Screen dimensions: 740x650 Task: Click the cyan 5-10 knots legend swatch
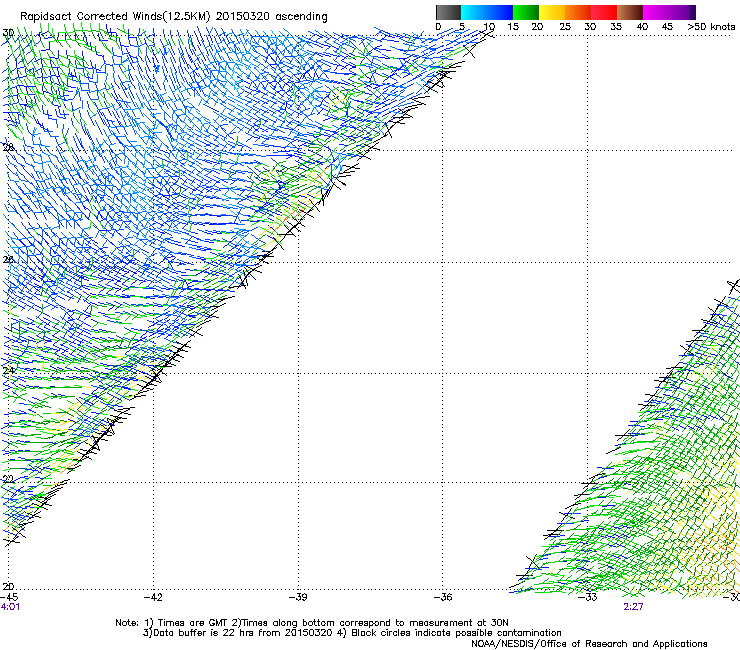pos(474,12)
